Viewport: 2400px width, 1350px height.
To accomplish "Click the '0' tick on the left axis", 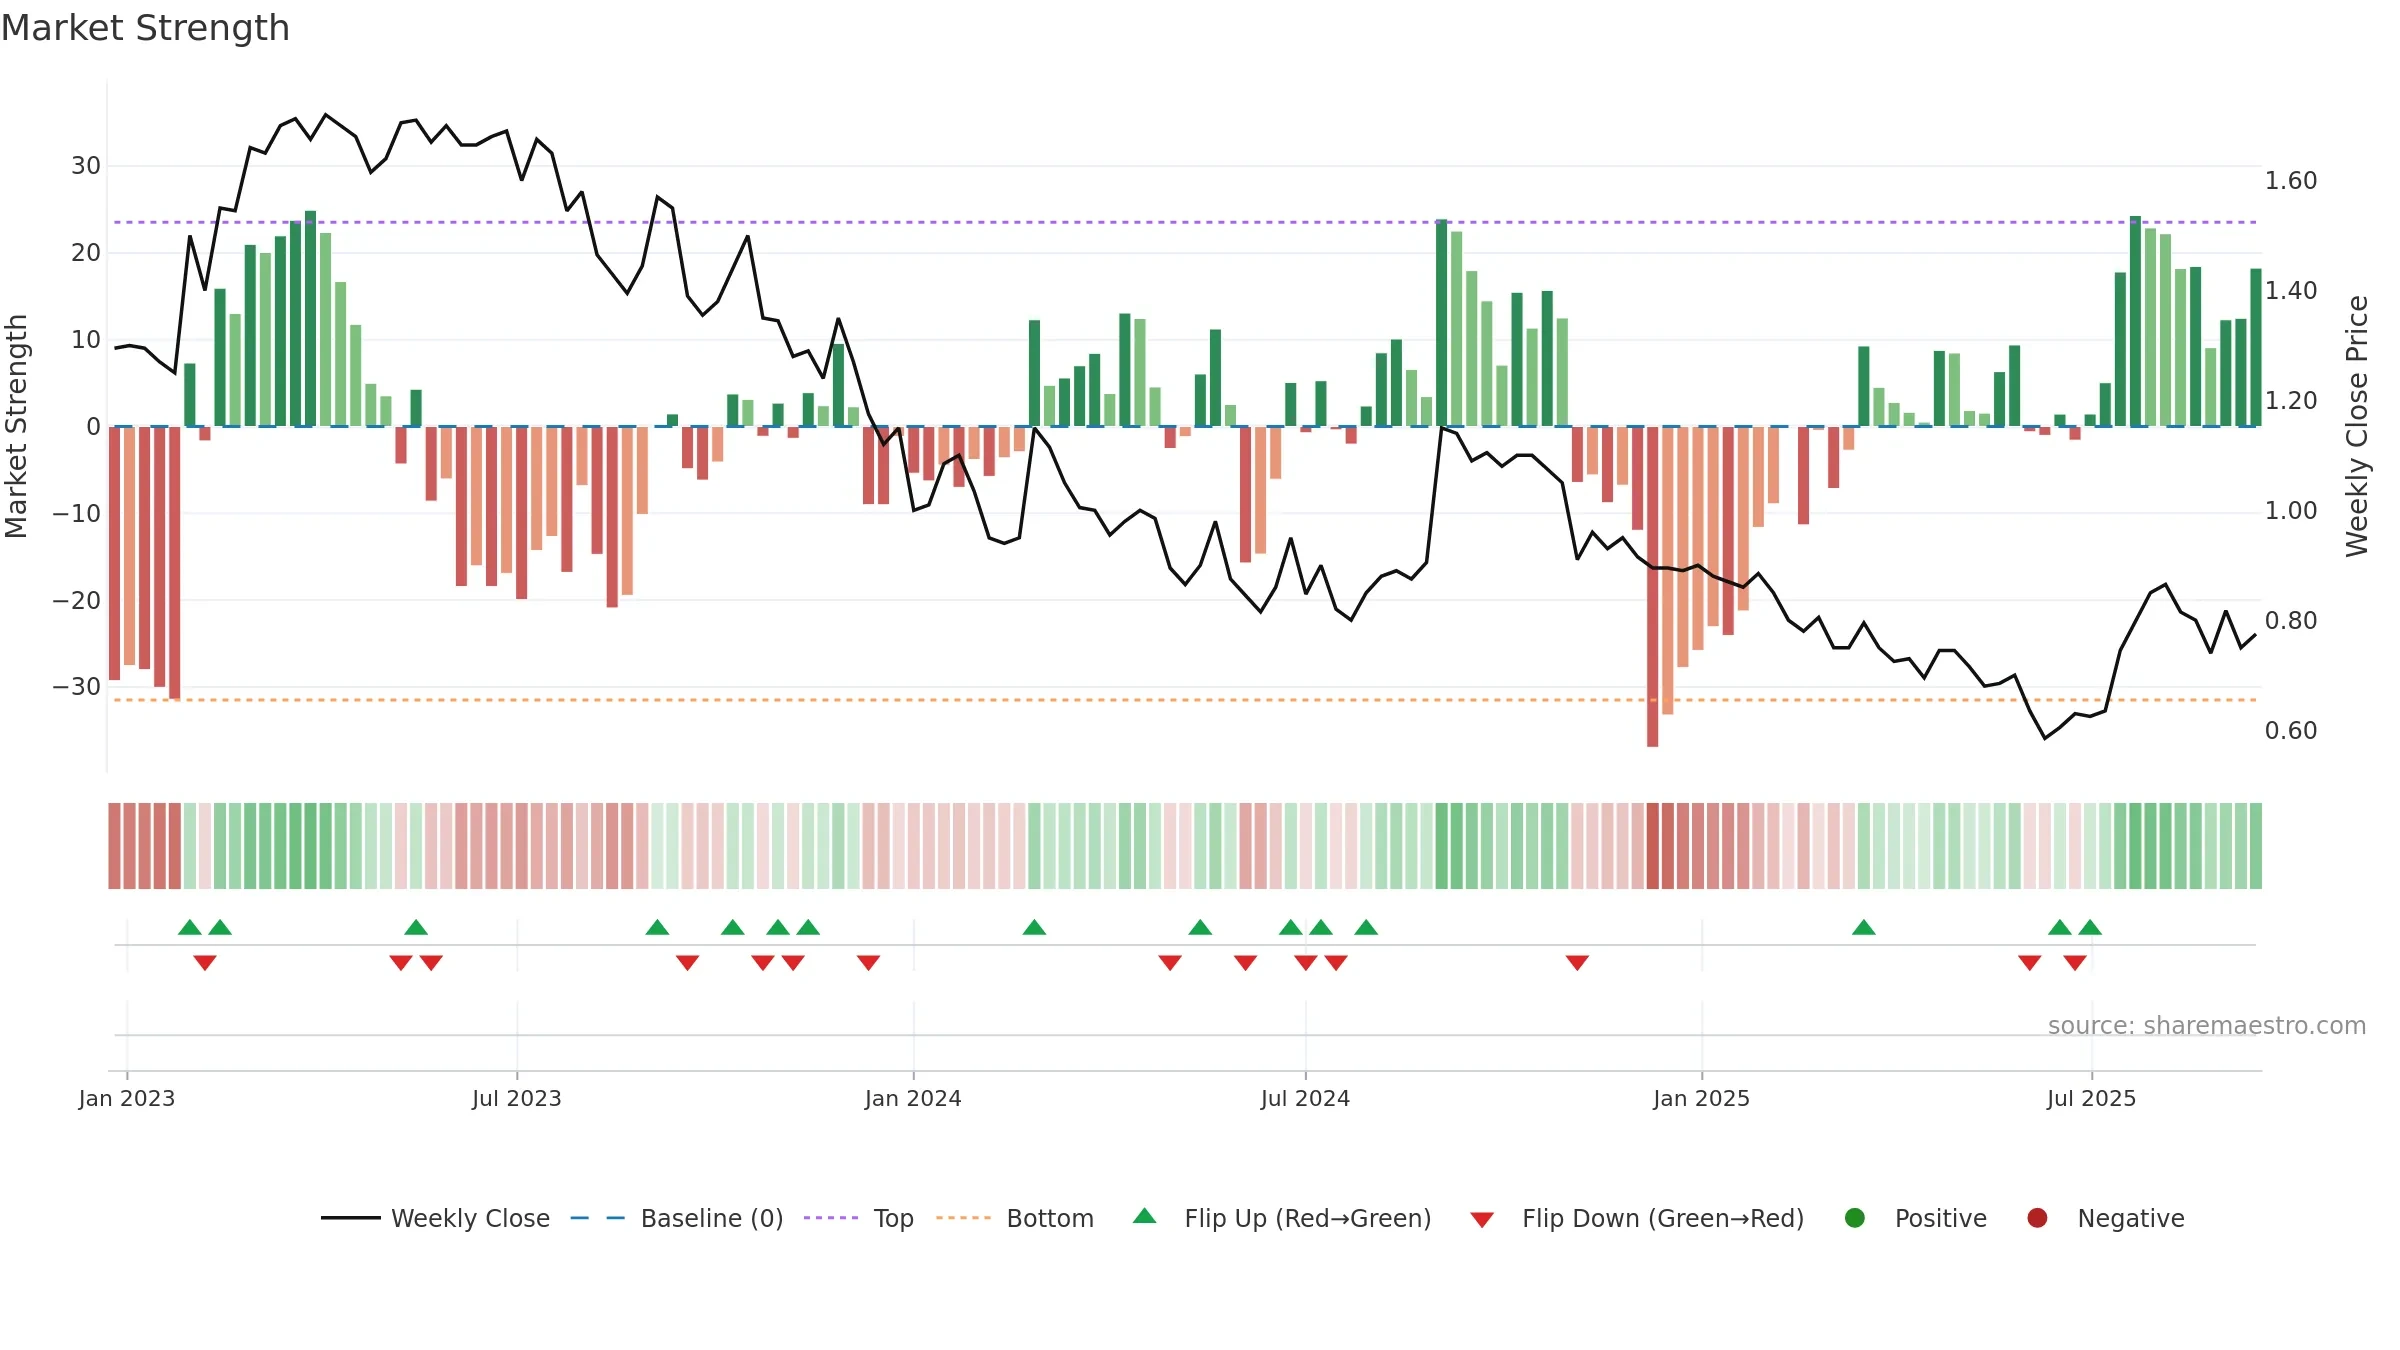I will point(93,427).
